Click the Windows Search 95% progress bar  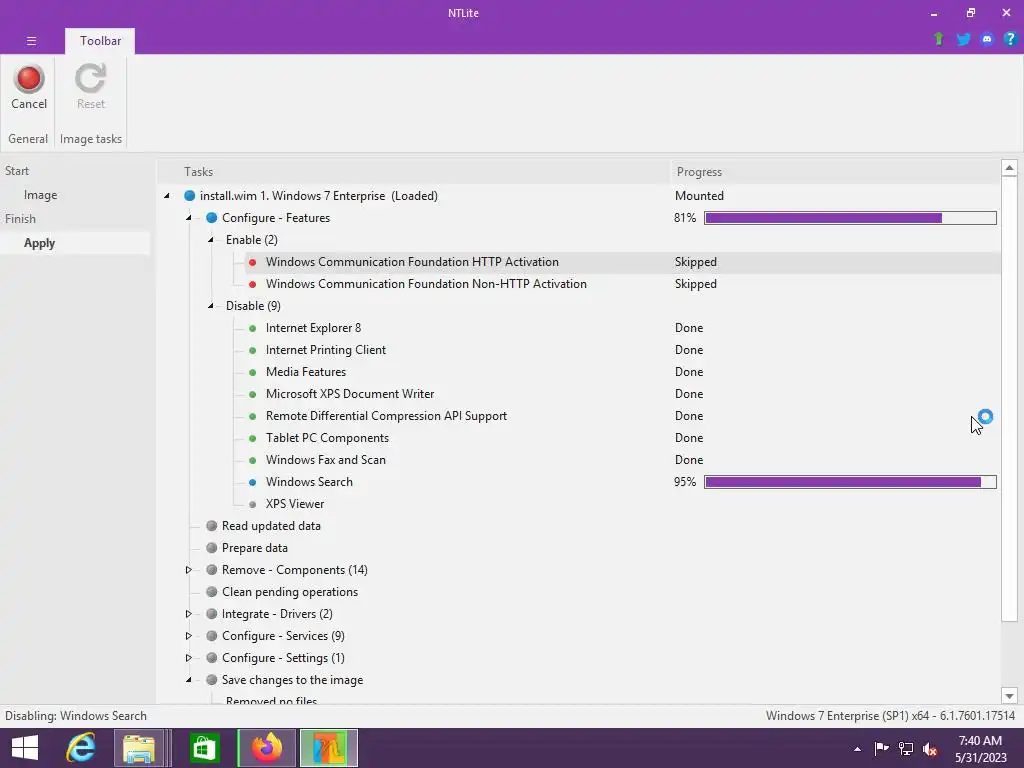850,482
